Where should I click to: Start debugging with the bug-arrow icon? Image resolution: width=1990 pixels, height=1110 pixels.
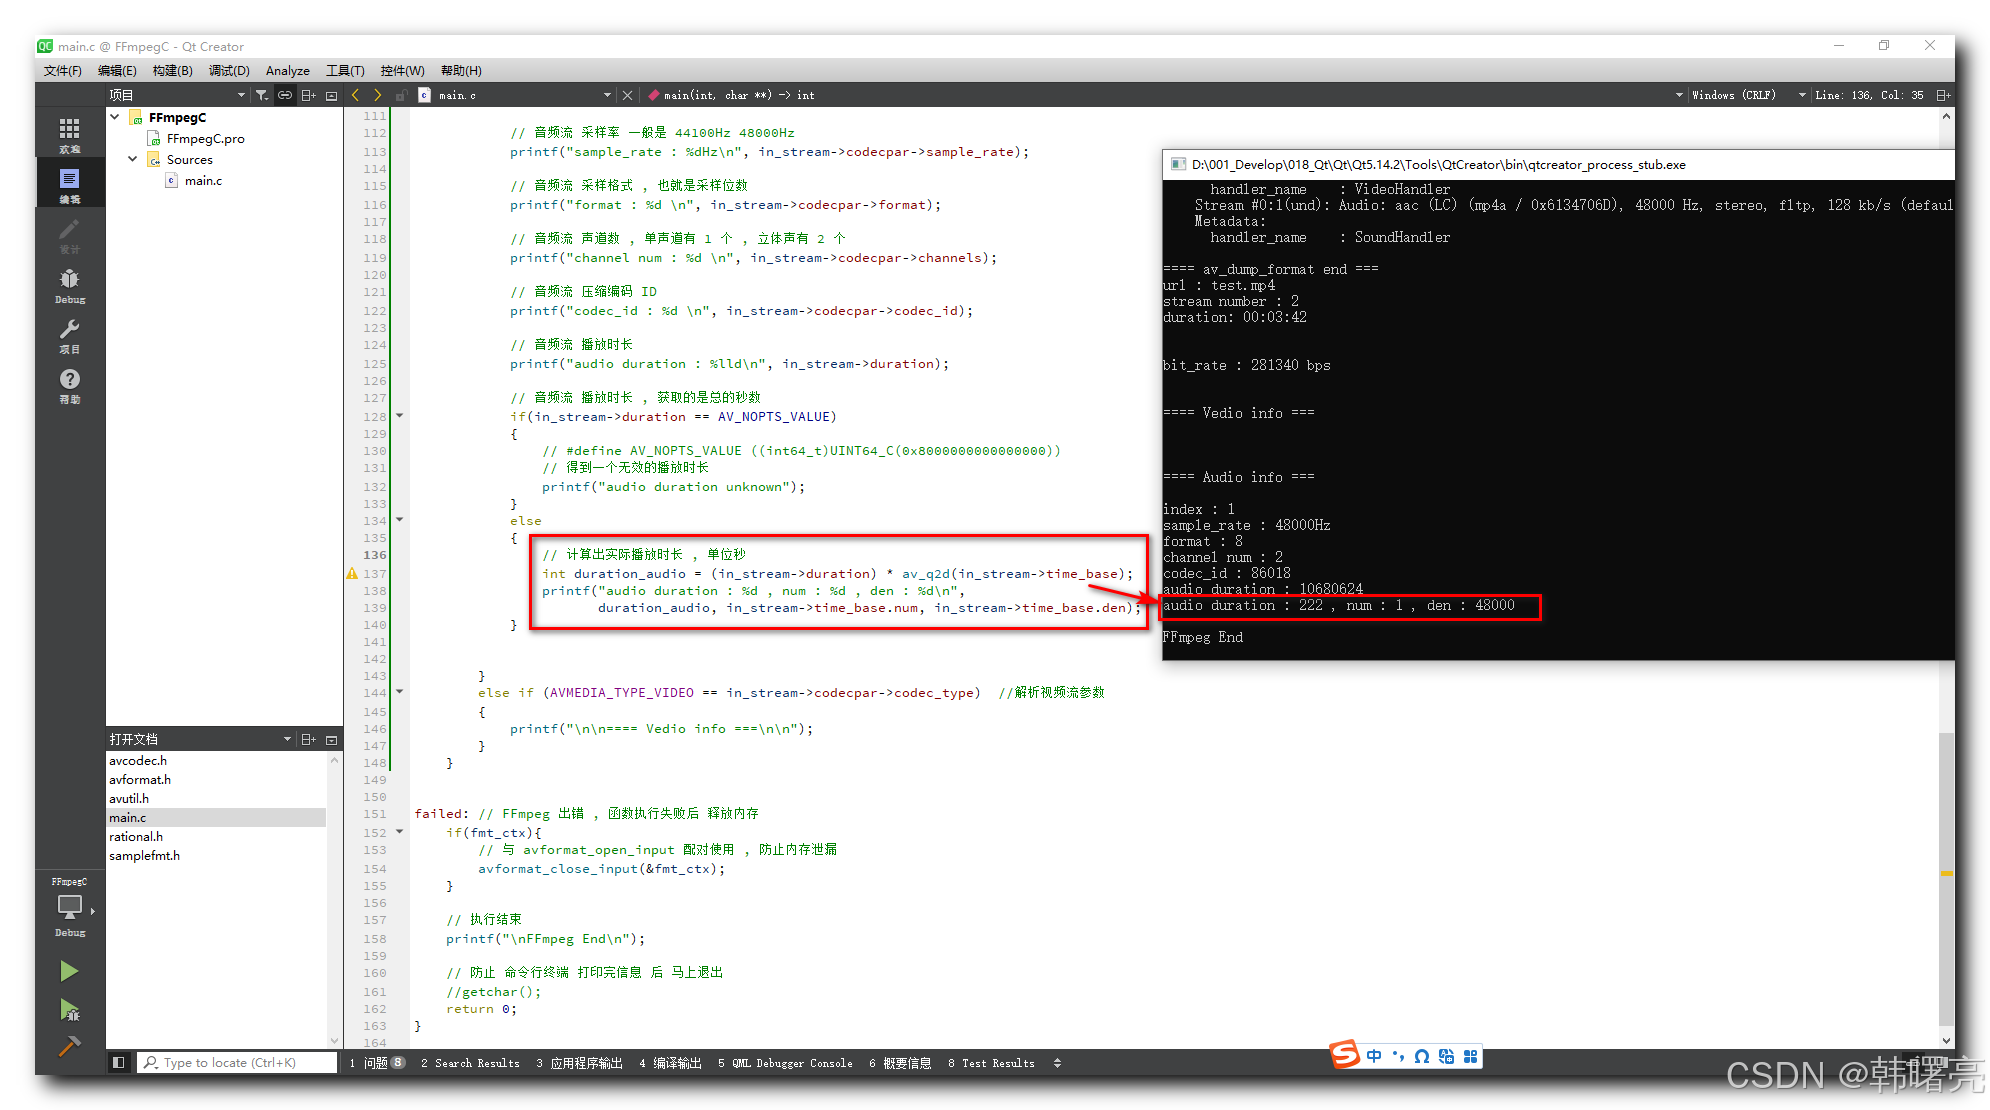click(x=69, y=1010)
